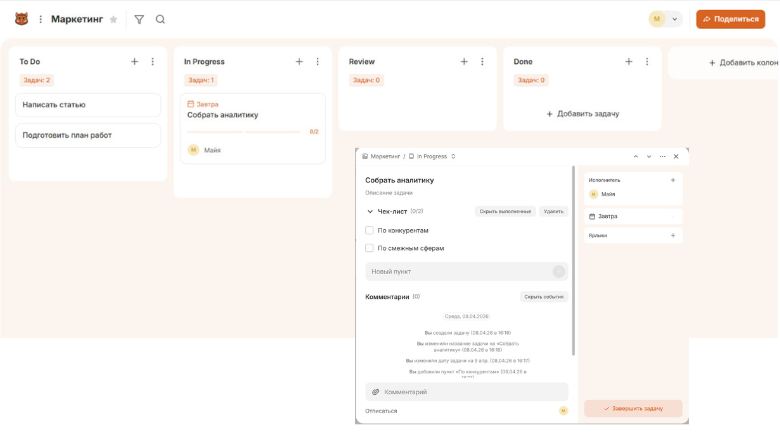Add a task to the Review column
Screen dimensions: 780x440
tap(464, 62)
